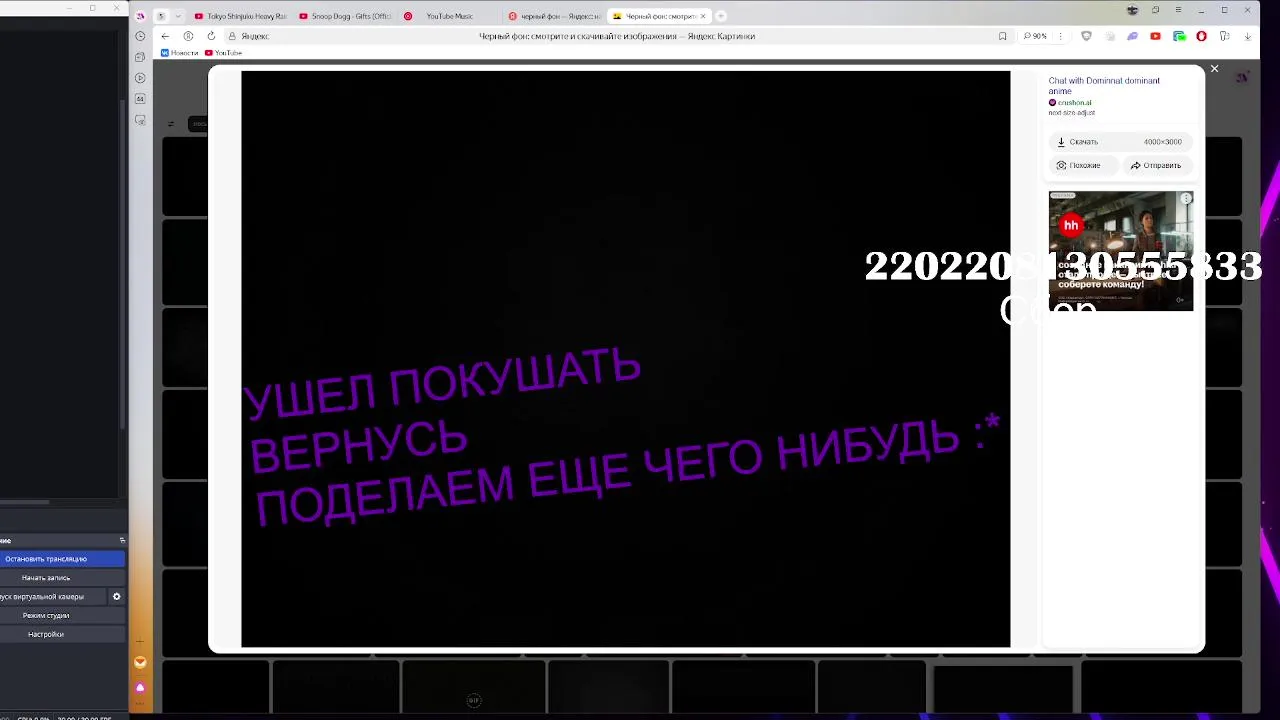Screen dimensions: 1280x720
Task: Toggle the browser side-panel window icon
Action: 1155,10
